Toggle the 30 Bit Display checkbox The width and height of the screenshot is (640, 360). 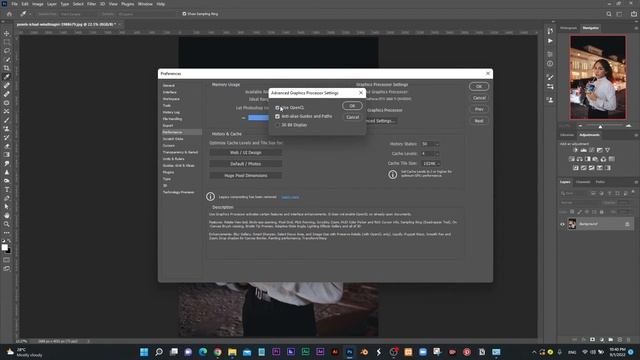coord(278,125)
